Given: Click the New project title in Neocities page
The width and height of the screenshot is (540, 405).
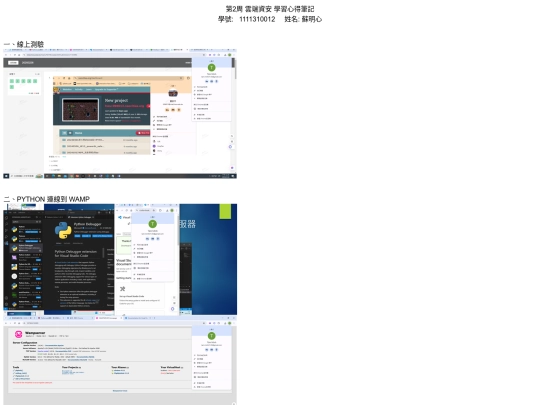Looking at the screenshot, I should pos(116,100).
